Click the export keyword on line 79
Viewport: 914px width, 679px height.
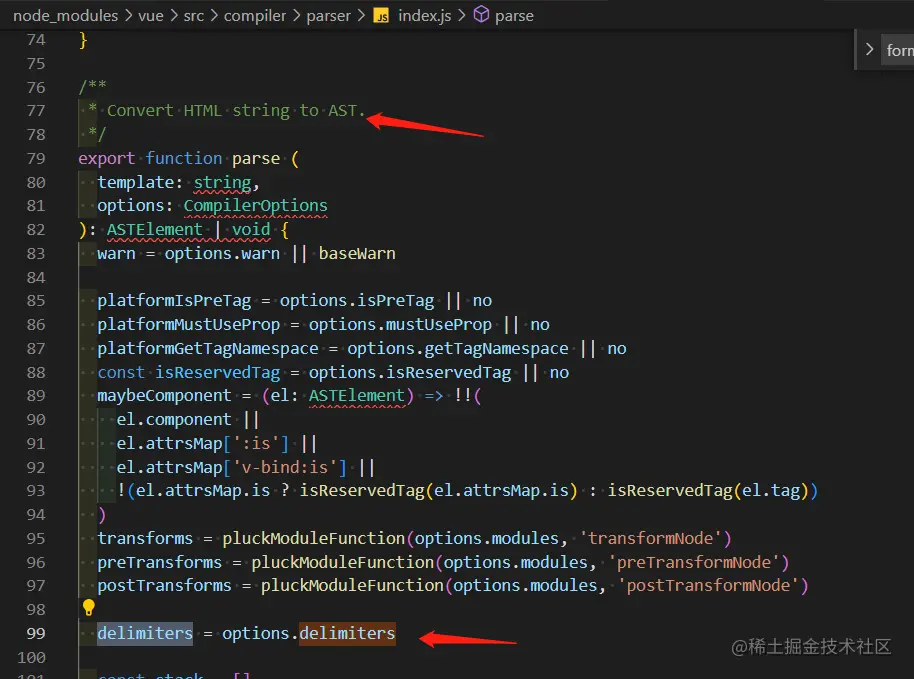pos(106,159)
